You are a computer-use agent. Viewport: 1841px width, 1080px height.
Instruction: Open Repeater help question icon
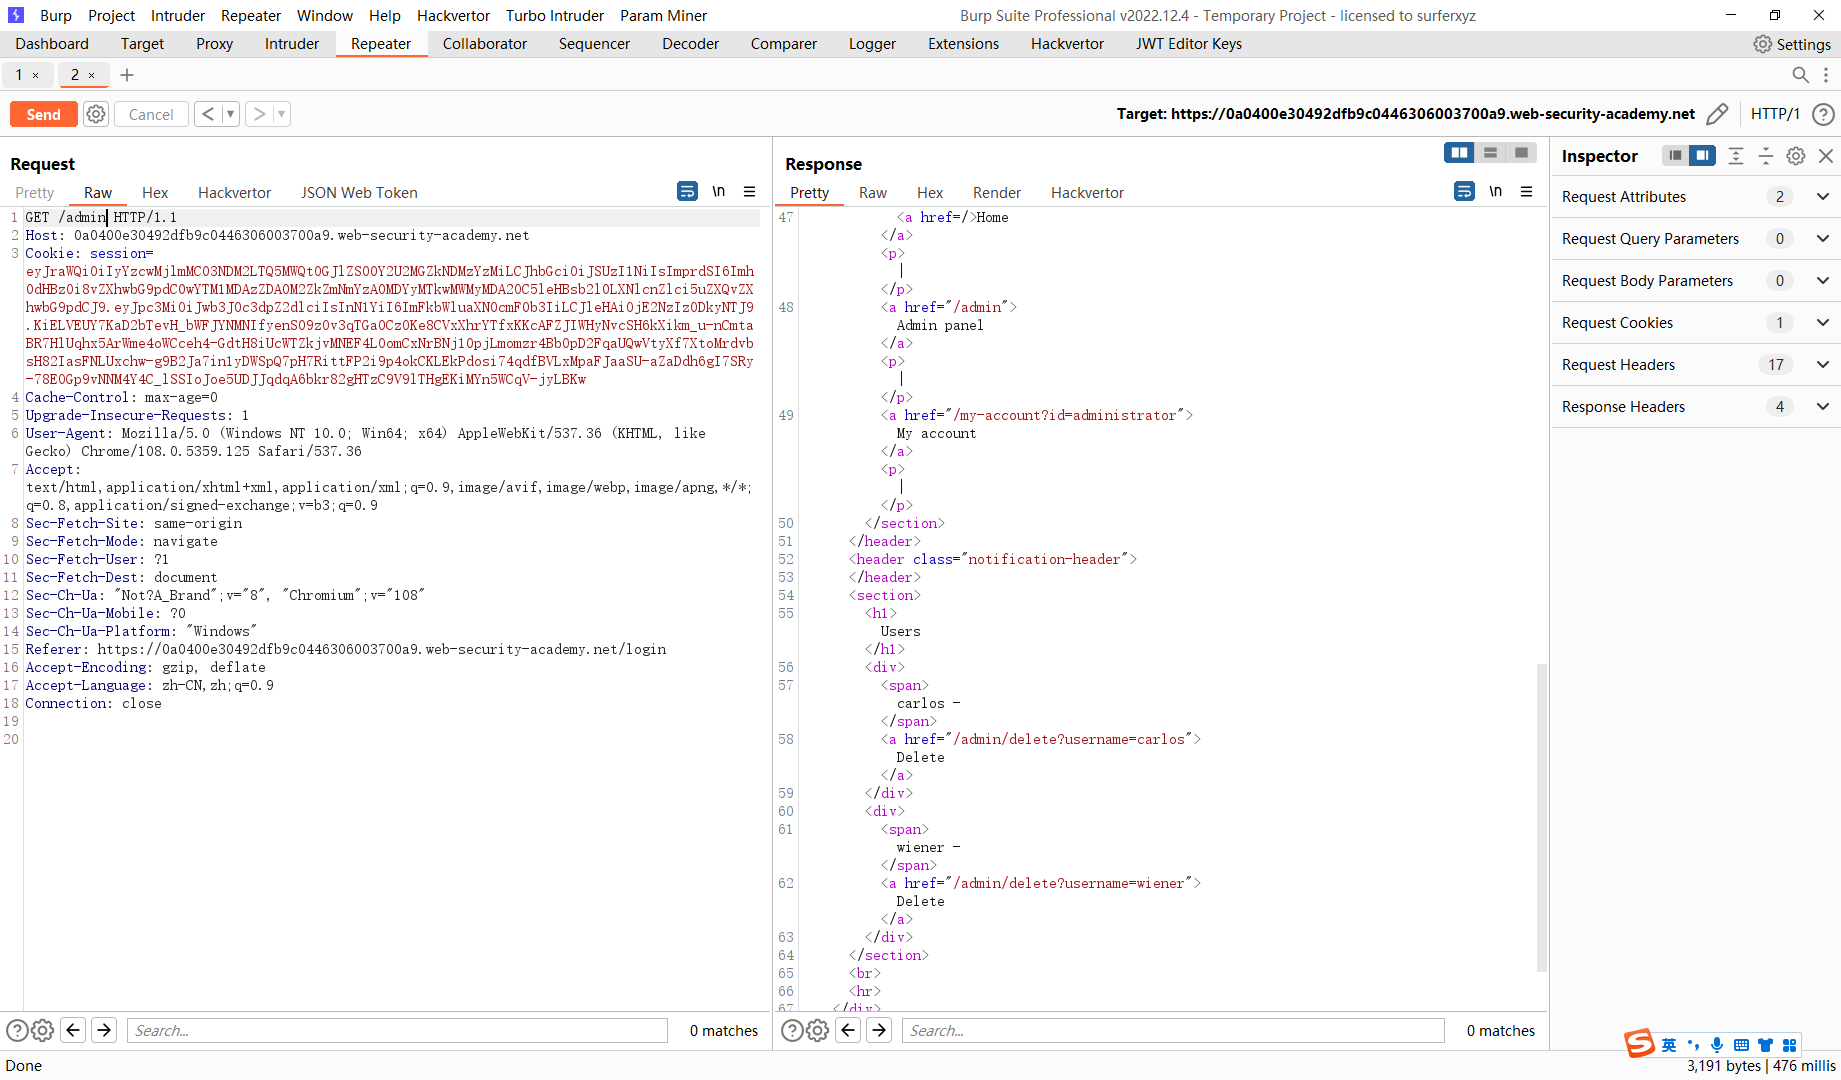tap(1823, 114)
